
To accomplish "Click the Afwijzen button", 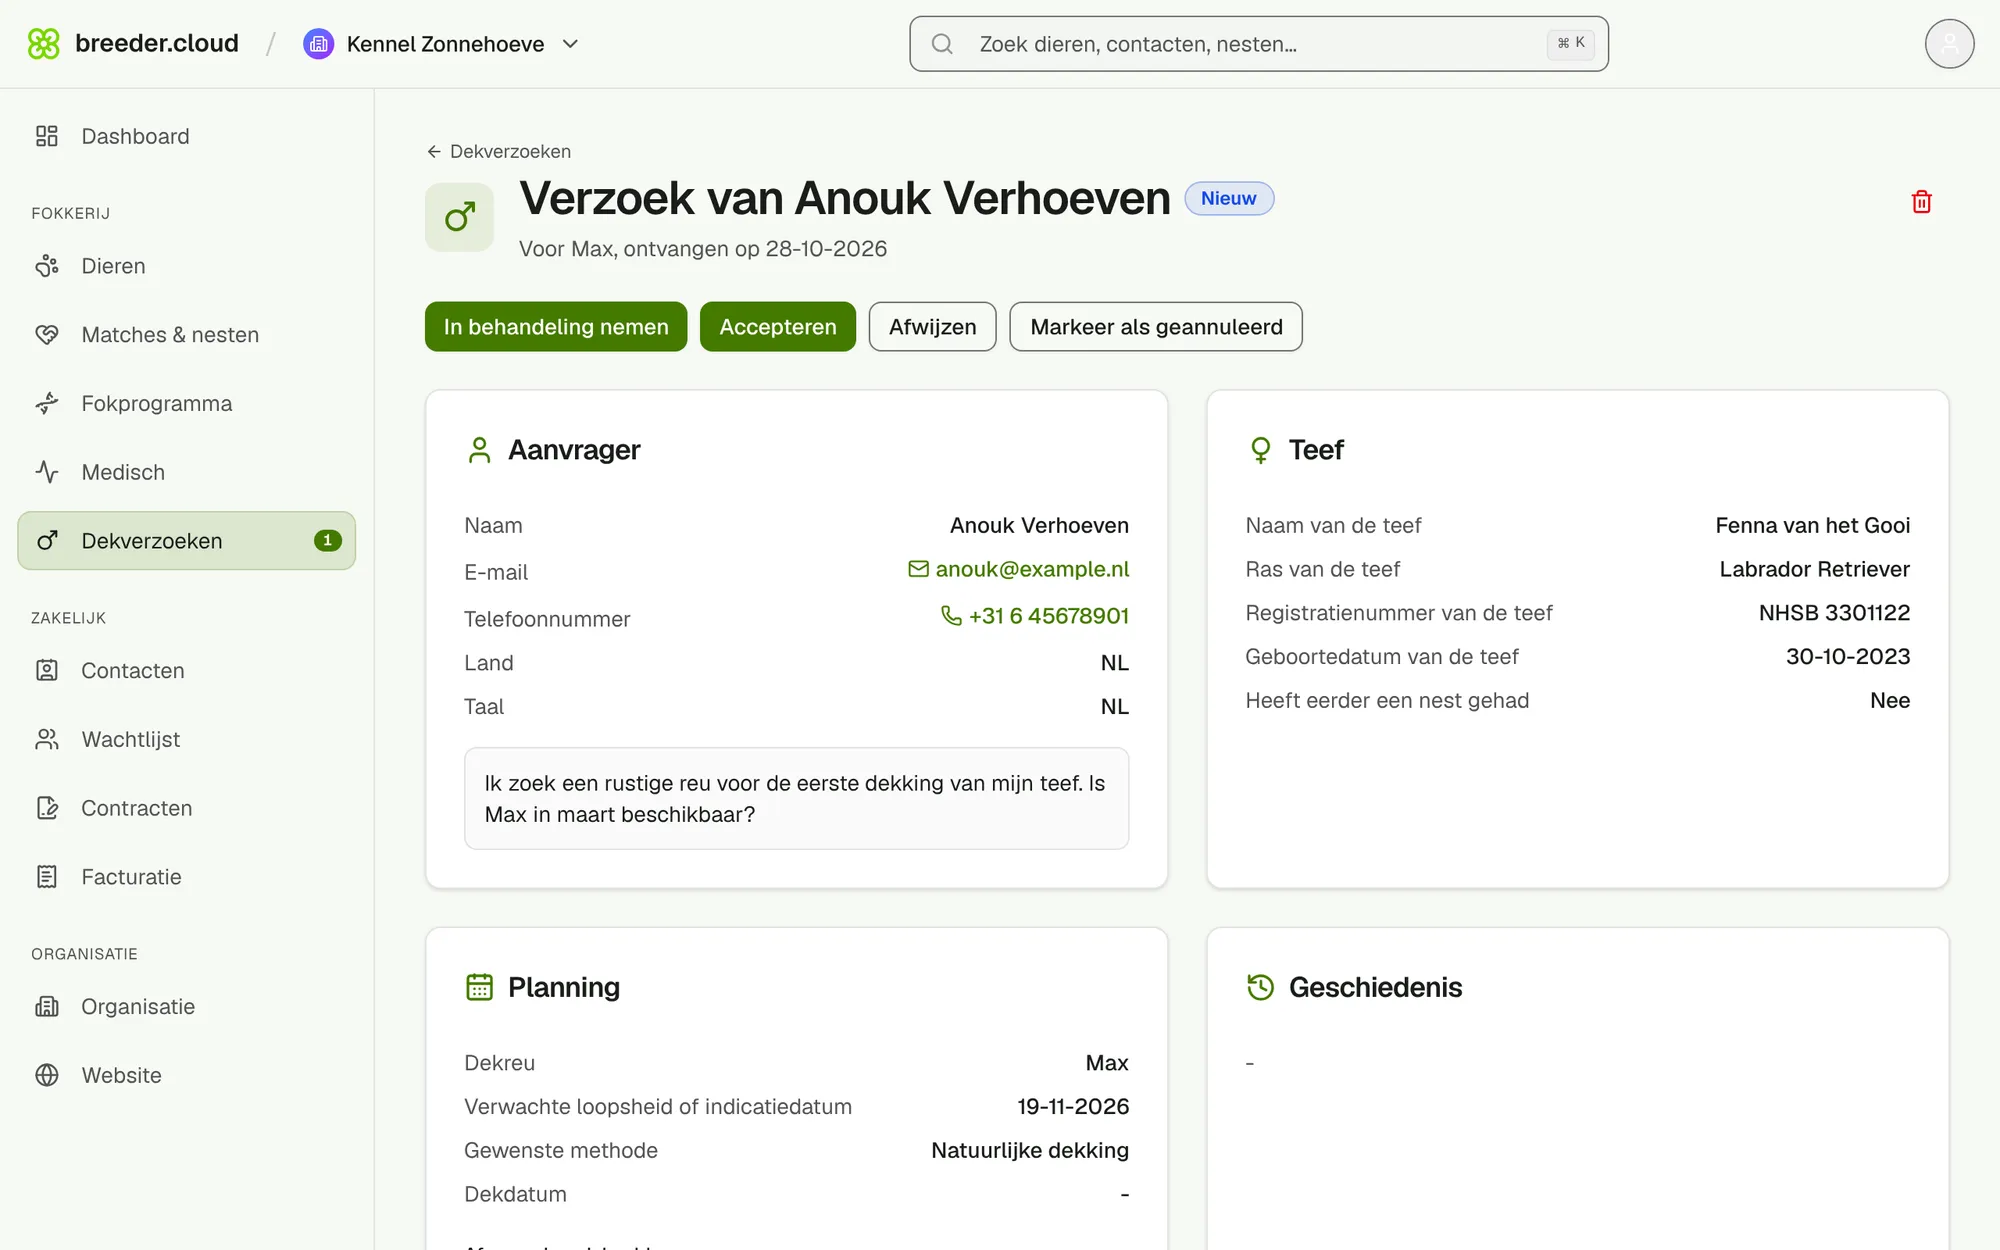I will 932,327.
